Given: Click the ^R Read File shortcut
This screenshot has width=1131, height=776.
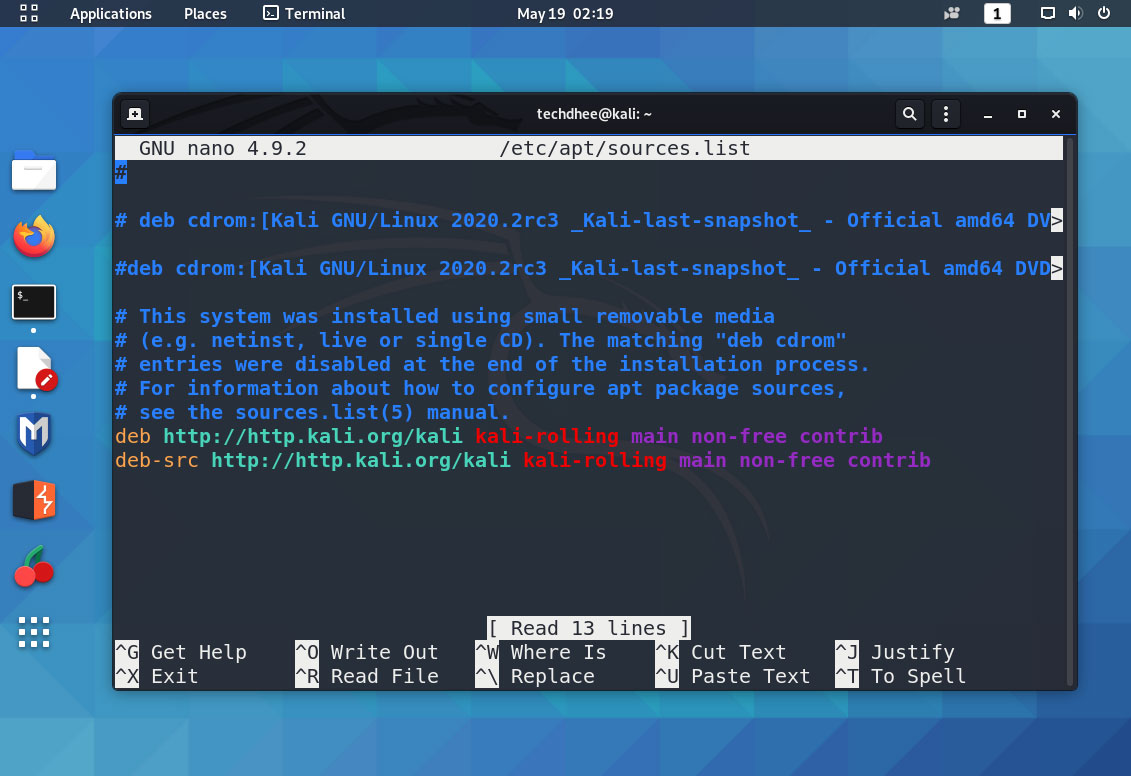Looking at the screenshot, I should tap(366, 676).
